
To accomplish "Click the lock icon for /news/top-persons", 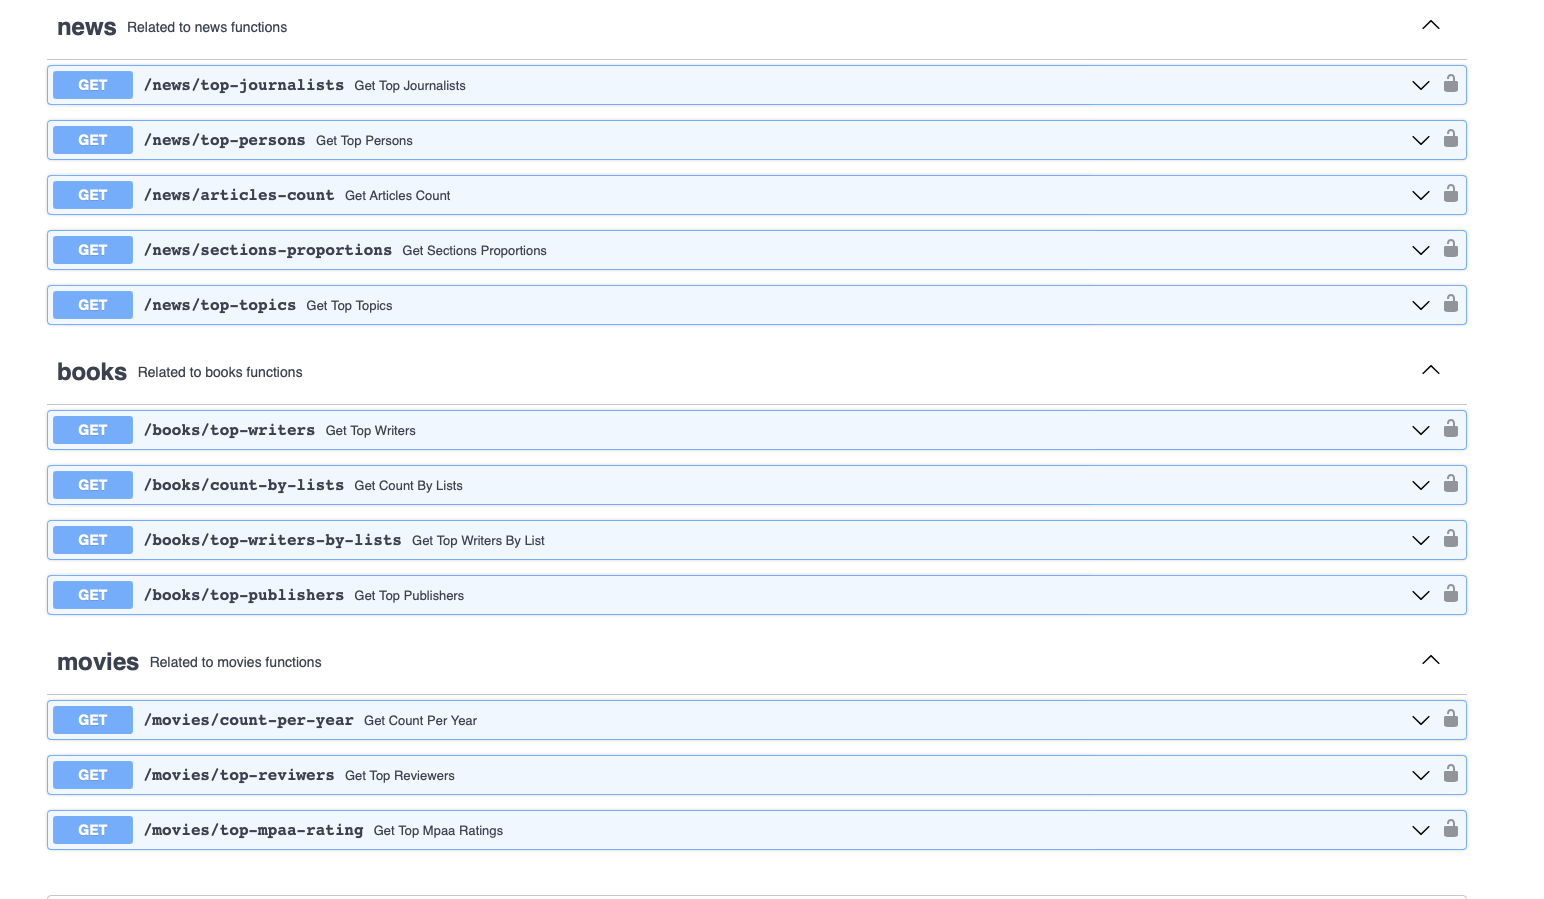I will click(1450, 139).
